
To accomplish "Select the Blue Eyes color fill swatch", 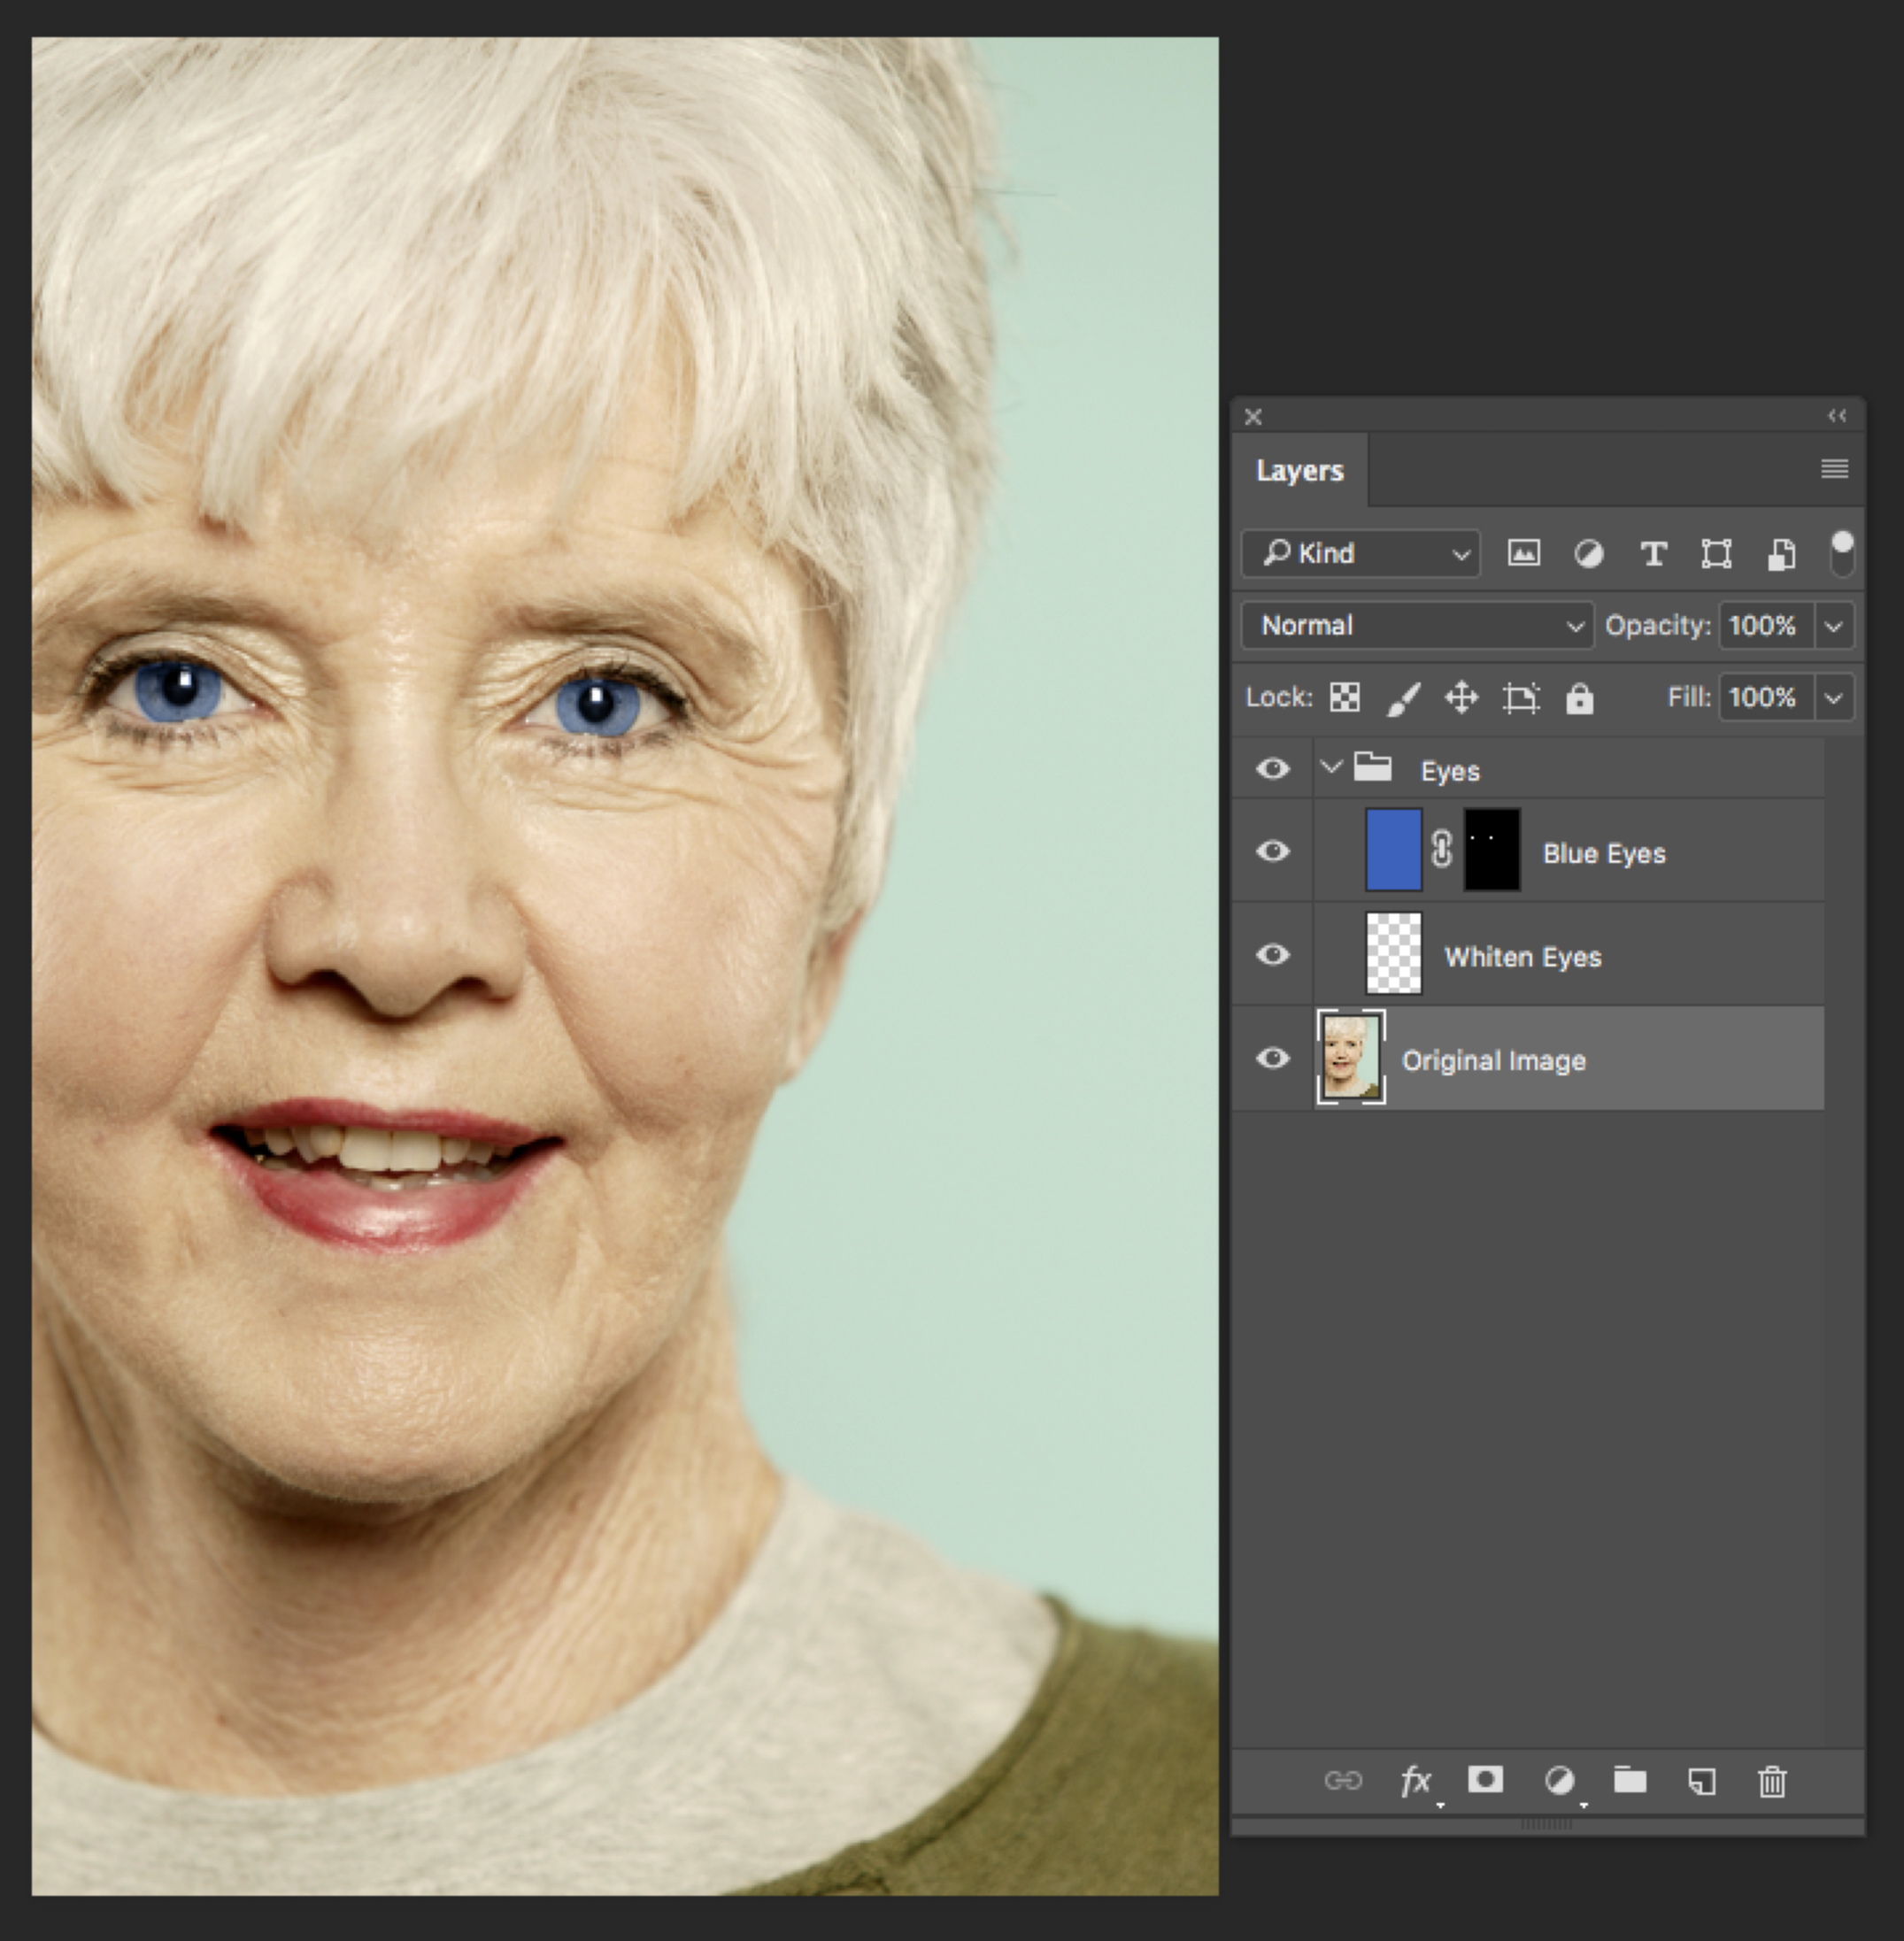I will pyautogui.click(x=1393, y=850).
